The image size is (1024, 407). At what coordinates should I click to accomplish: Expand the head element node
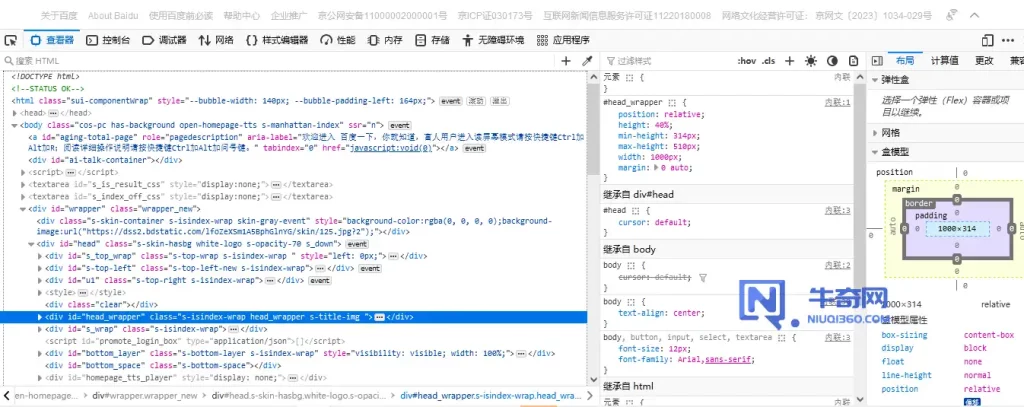point(15,113)
